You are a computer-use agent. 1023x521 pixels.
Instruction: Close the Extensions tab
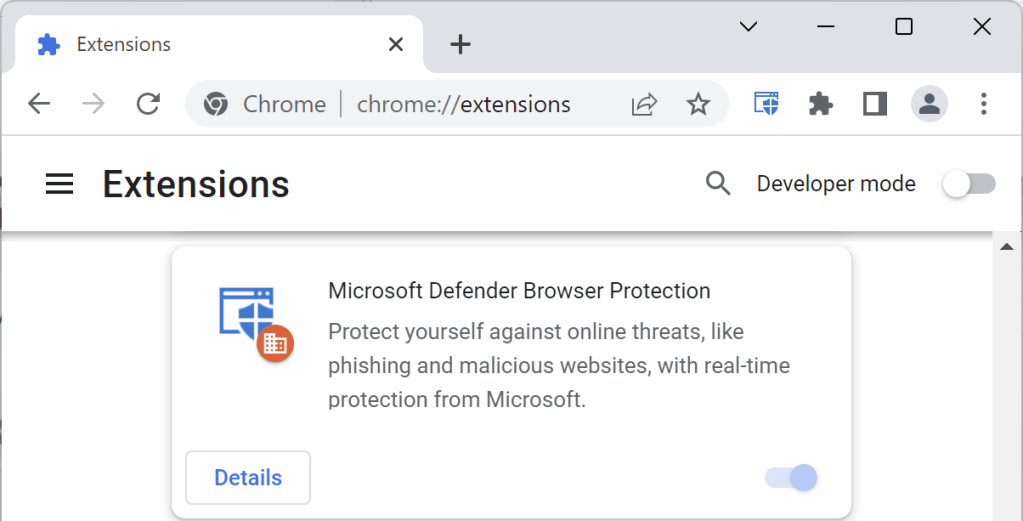coord(396,44)
